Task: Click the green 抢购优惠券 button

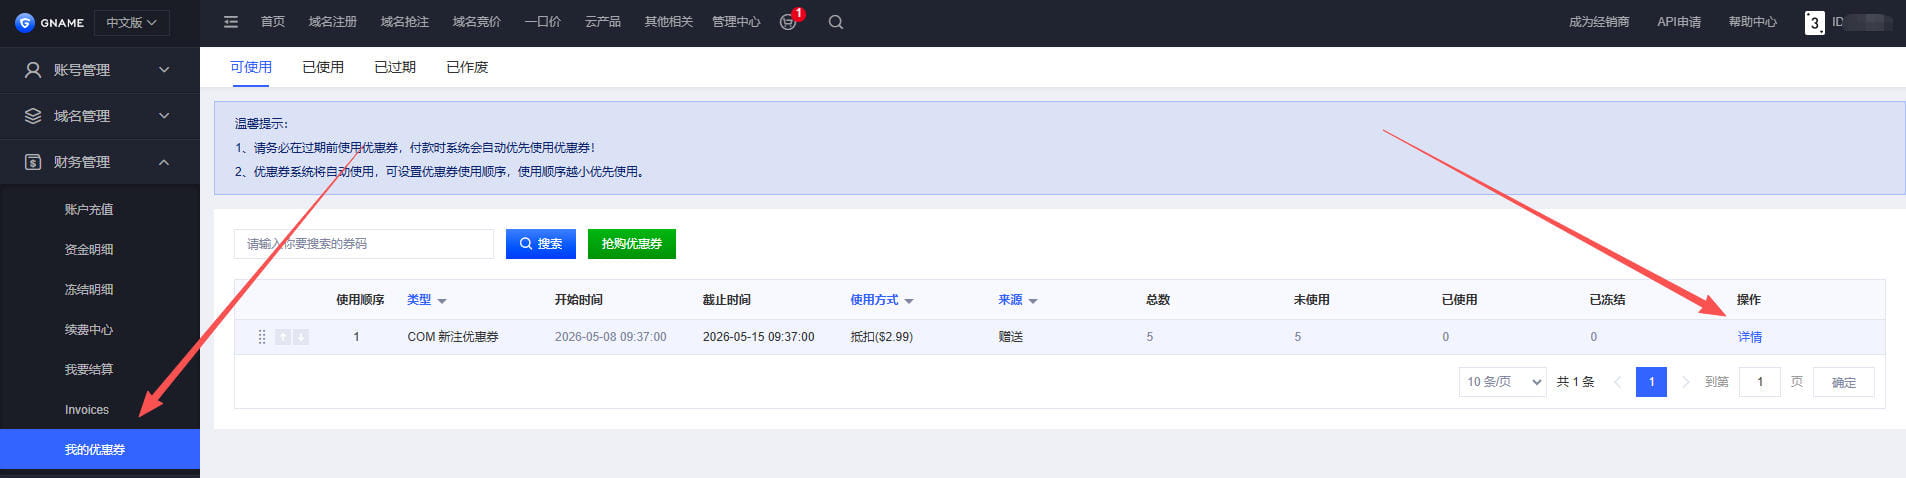Action: 632,244
